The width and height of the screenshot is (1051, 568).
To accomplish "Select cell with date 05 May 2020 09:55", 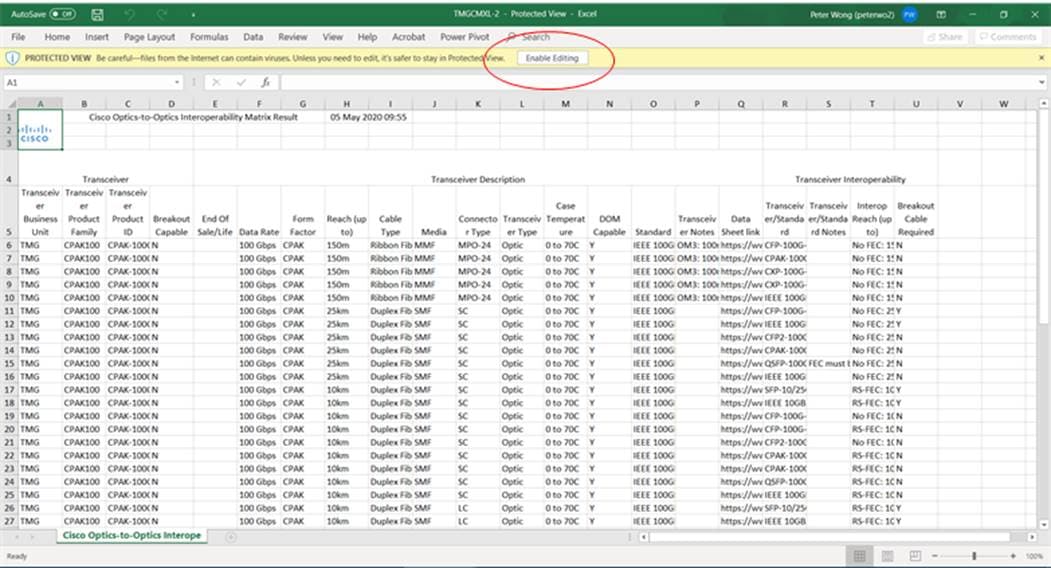I will (x=368, y=117).
